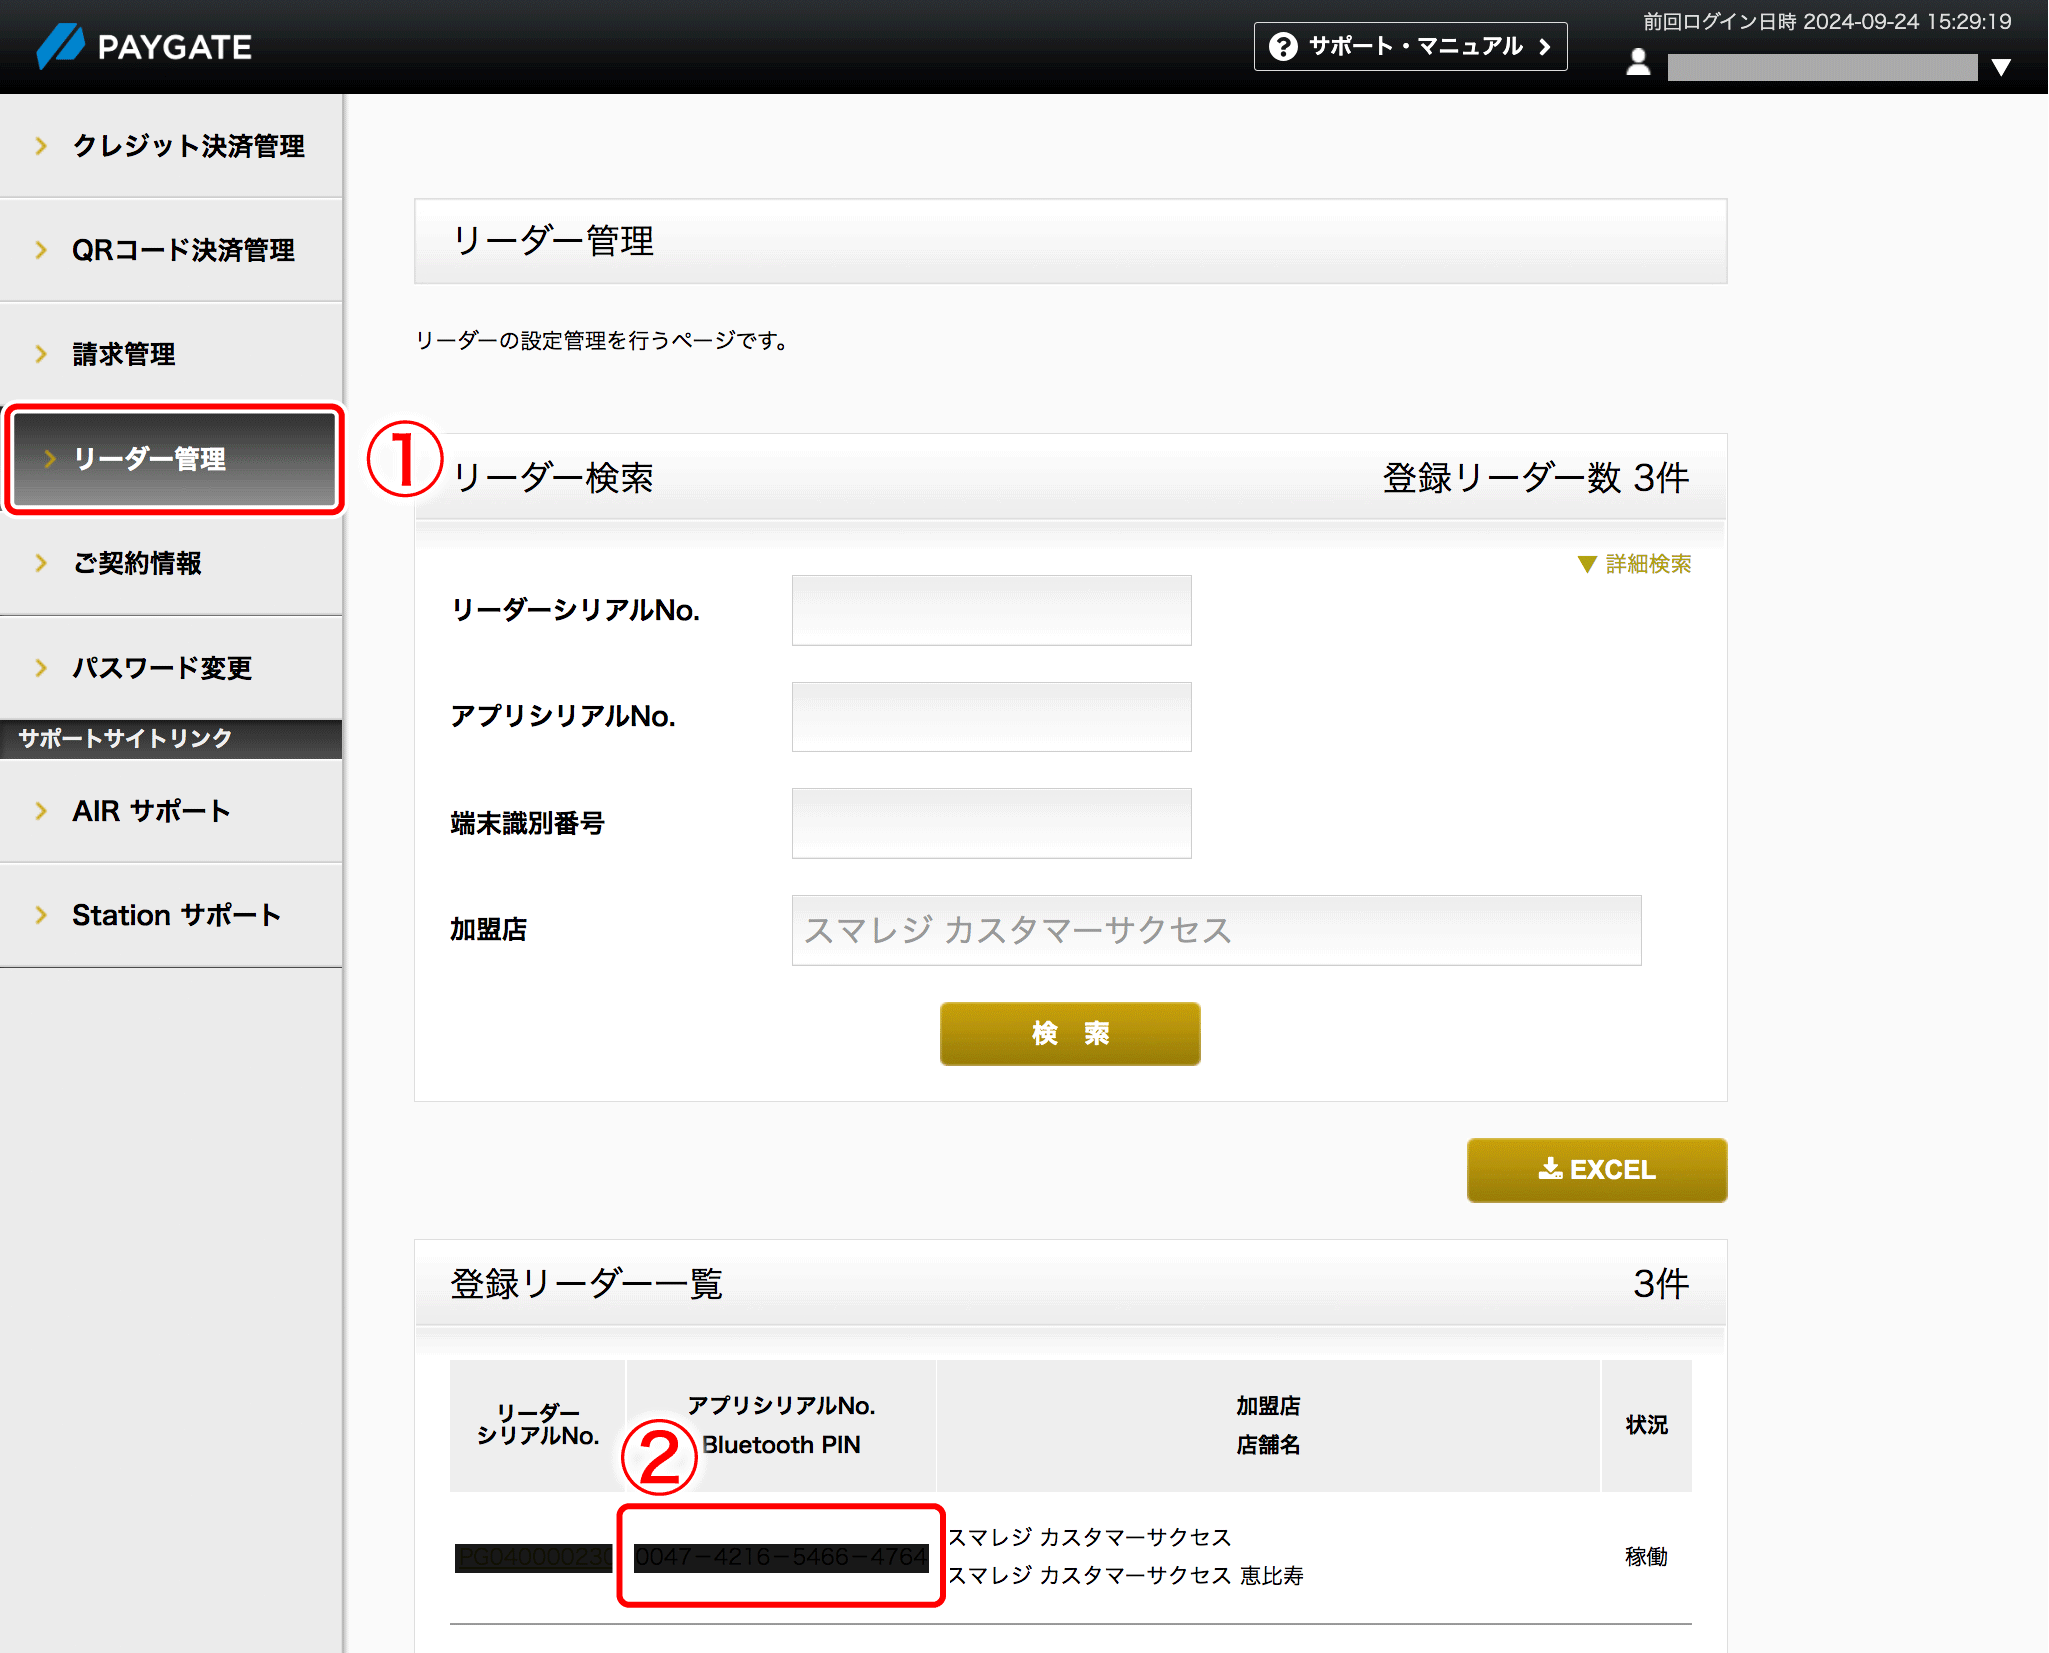Click chevron icon beside QRコード決済管理
The width and height of the screenshot is (2049, 1653).
(x=41, y=250)
